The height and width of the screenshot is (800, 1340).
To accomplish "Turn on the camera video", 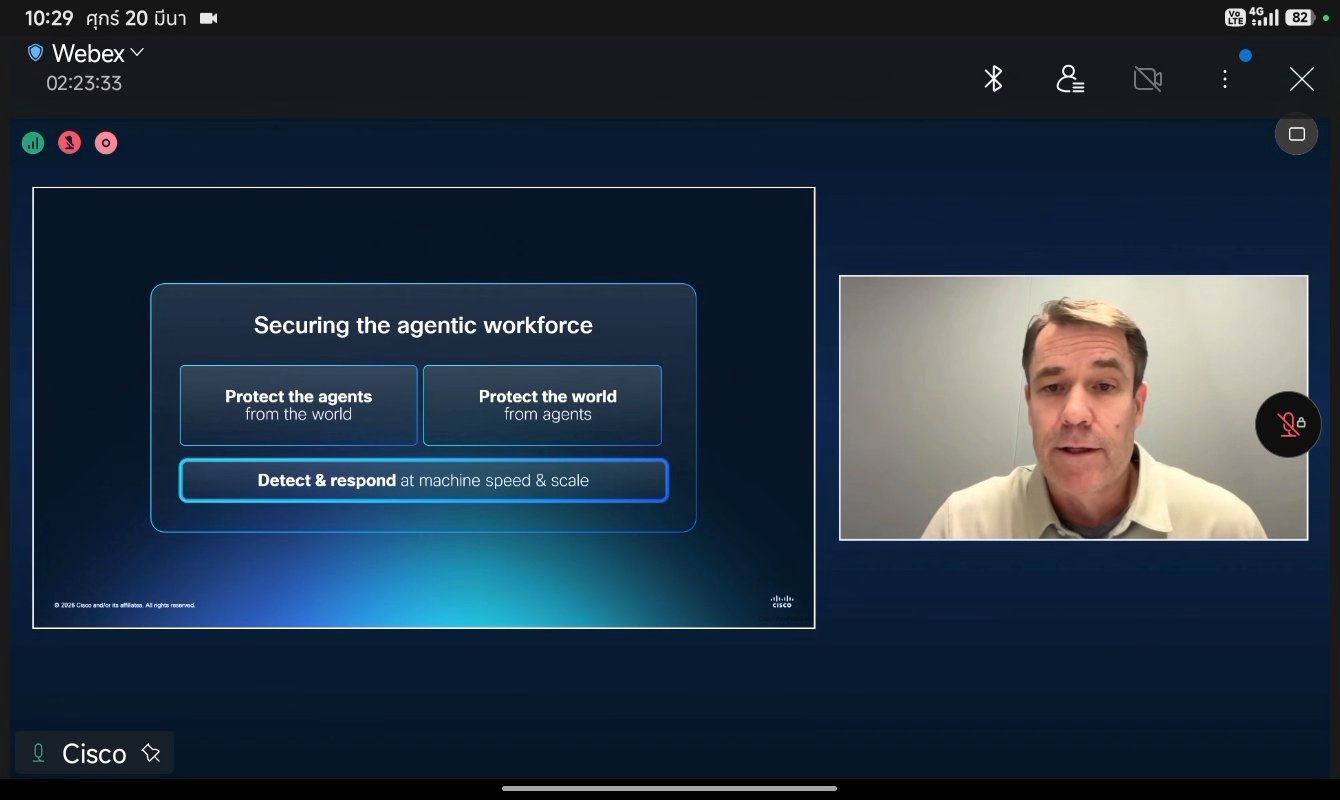I will pos(1147,79).
